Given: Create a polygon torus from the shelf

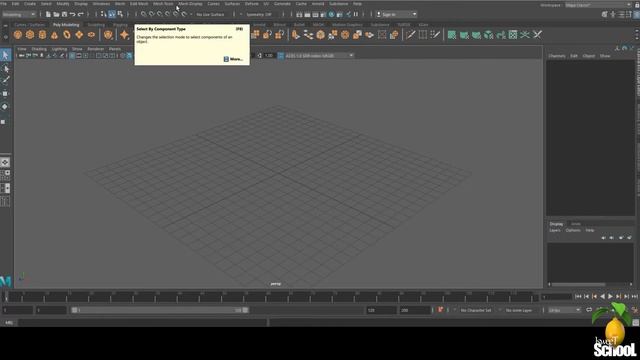Looking at the screenshot, I should [67, 35].
